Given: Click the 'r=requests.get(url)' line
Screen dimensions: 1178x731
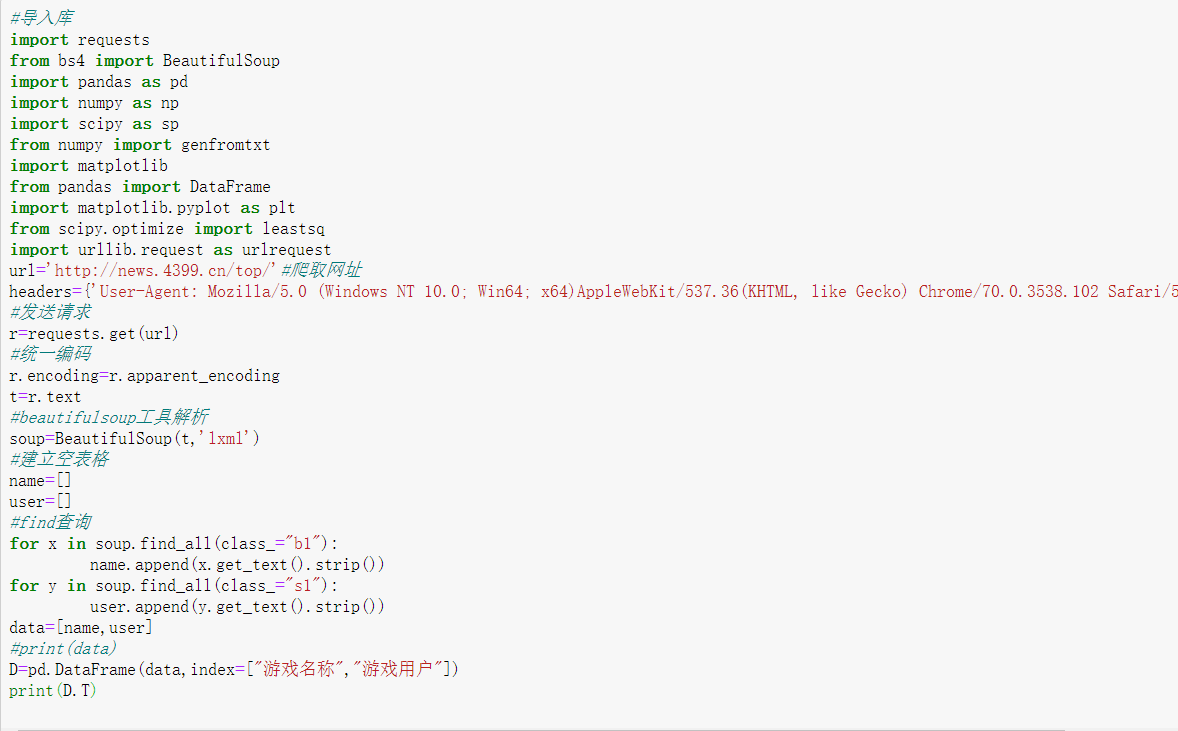Looking at the screenshot, I should [94, 334].
